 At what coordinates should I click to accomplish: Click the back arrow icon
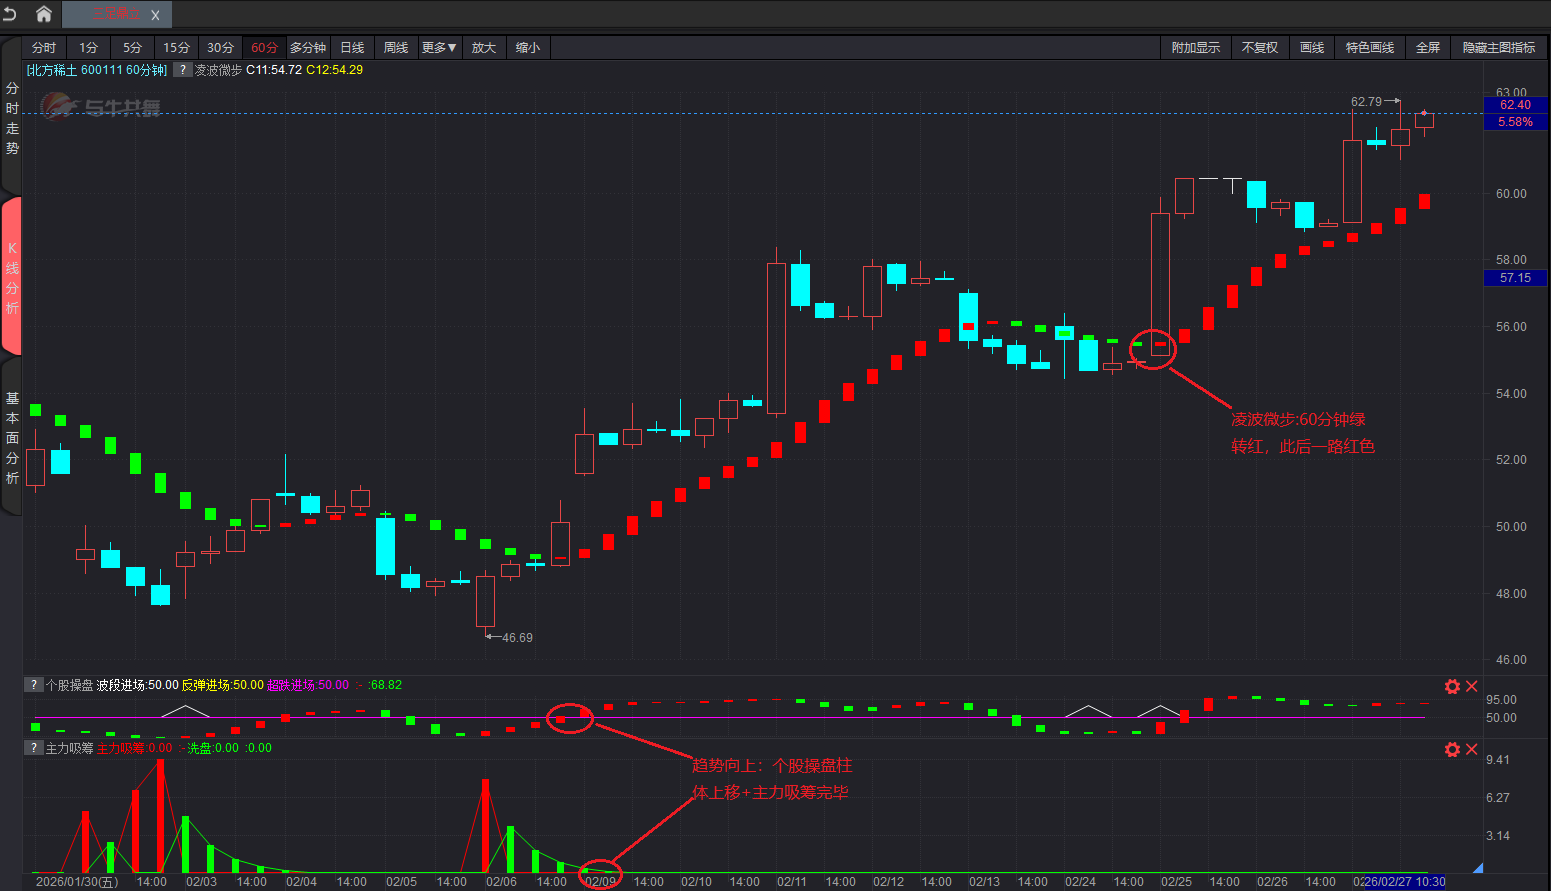pyautogui.click(x=11, y=14)
